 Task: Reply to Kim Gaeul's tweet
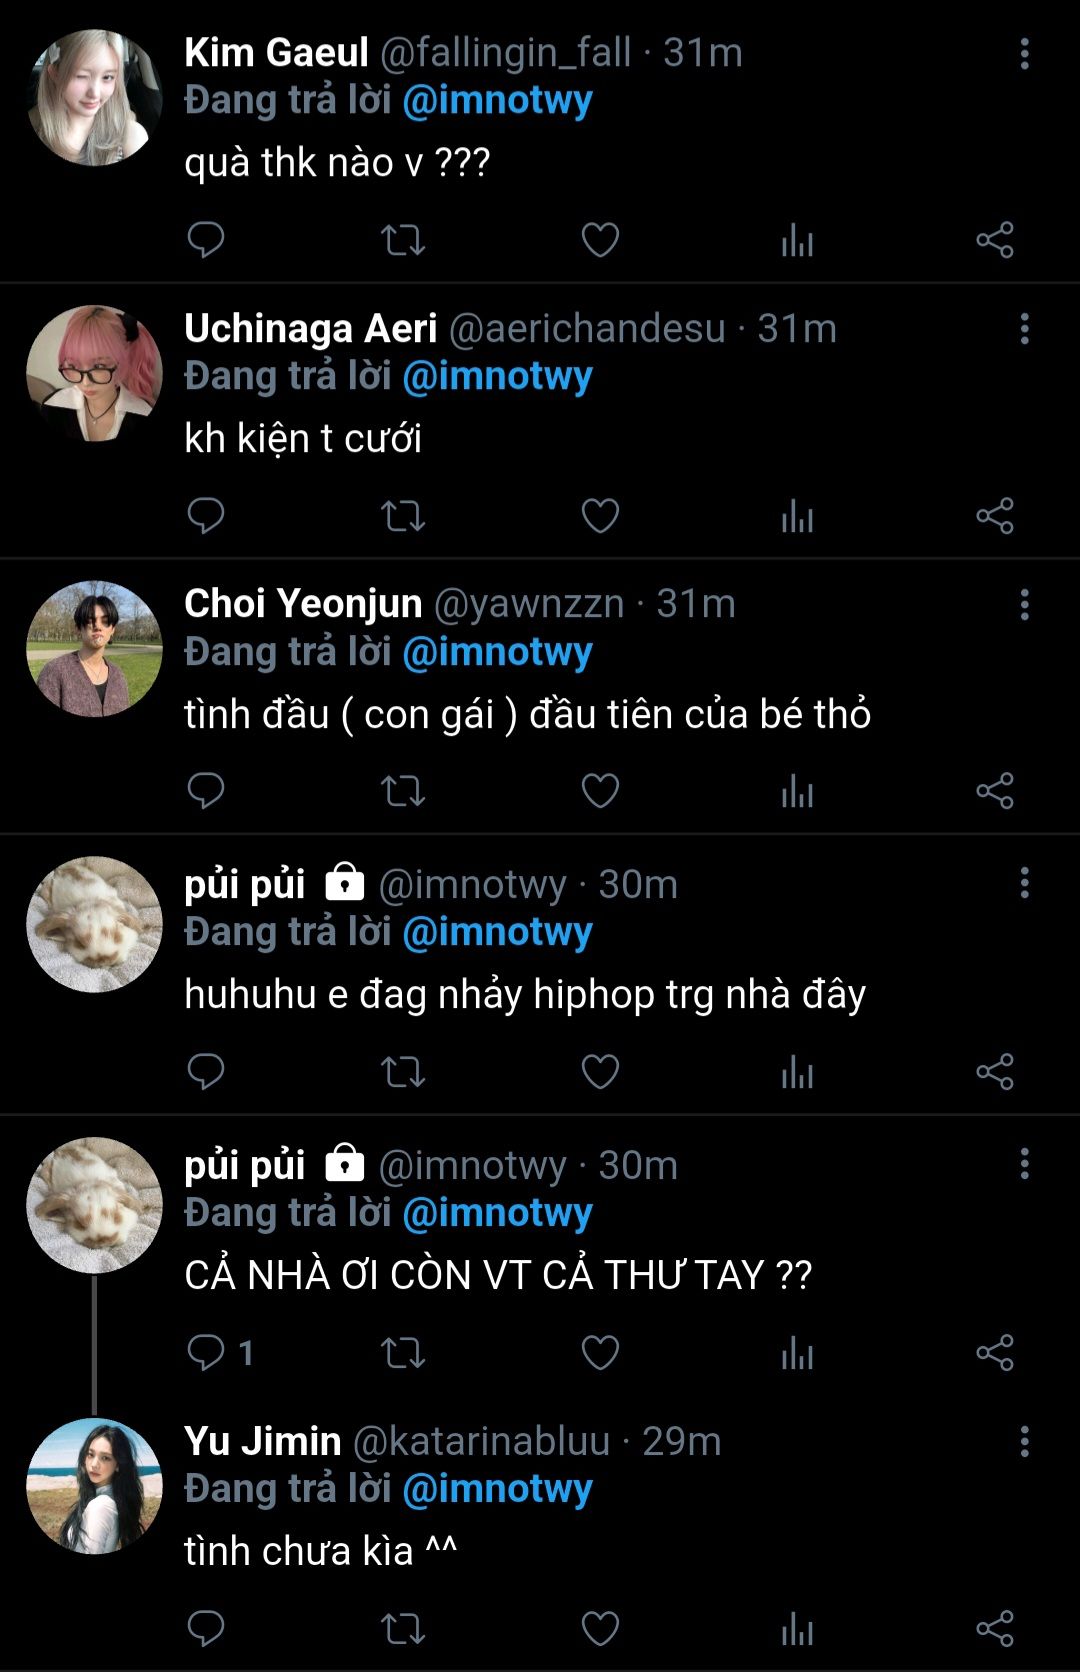206,240
